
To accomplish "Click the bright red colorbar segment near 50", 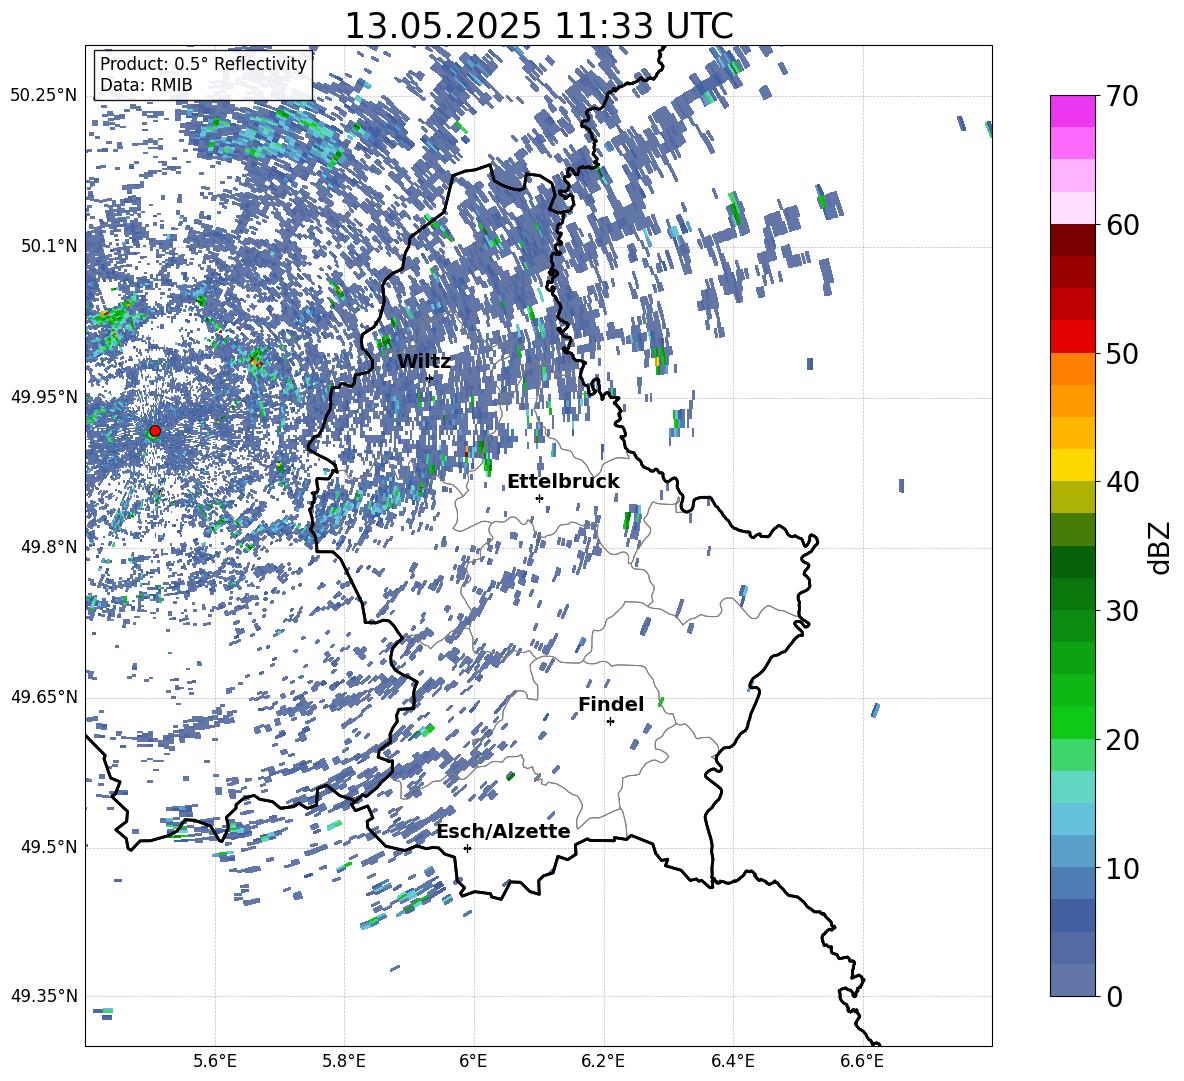I will (1072, 337).
